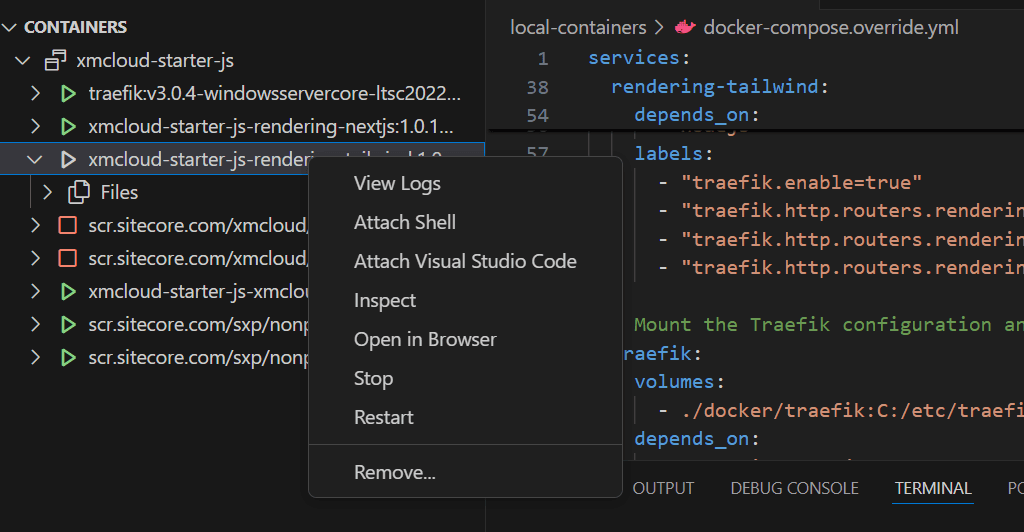
Task: Choose View Logs from context menu
Action: [397, 183]
